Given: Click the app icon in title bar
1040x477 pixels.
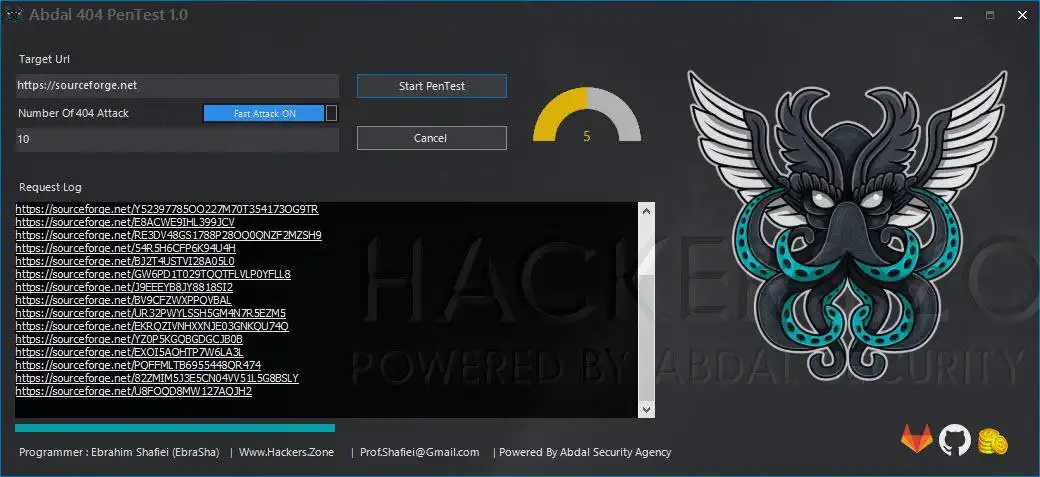Looking at the screenshot, I should pyautogui.click(x=14, y=15).
